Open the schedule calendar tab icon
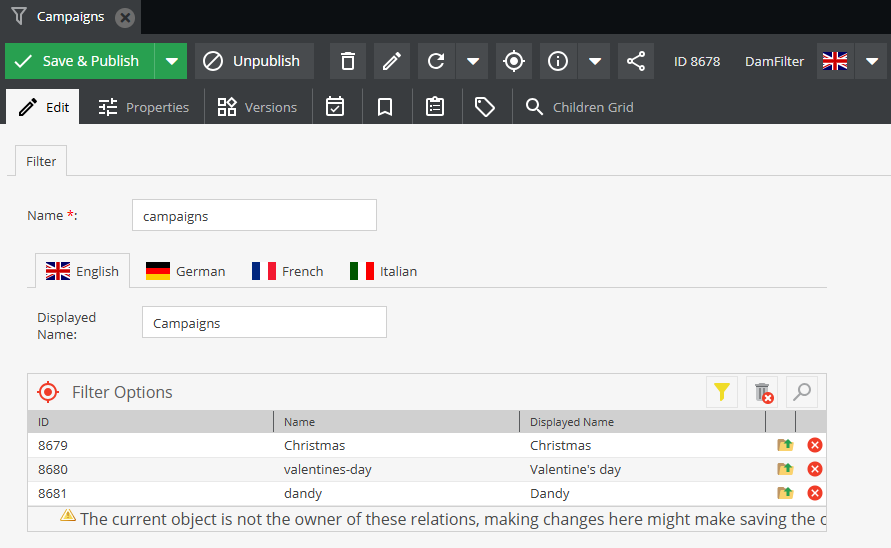The height and width of the screenshot is (548, 891). 335,107
